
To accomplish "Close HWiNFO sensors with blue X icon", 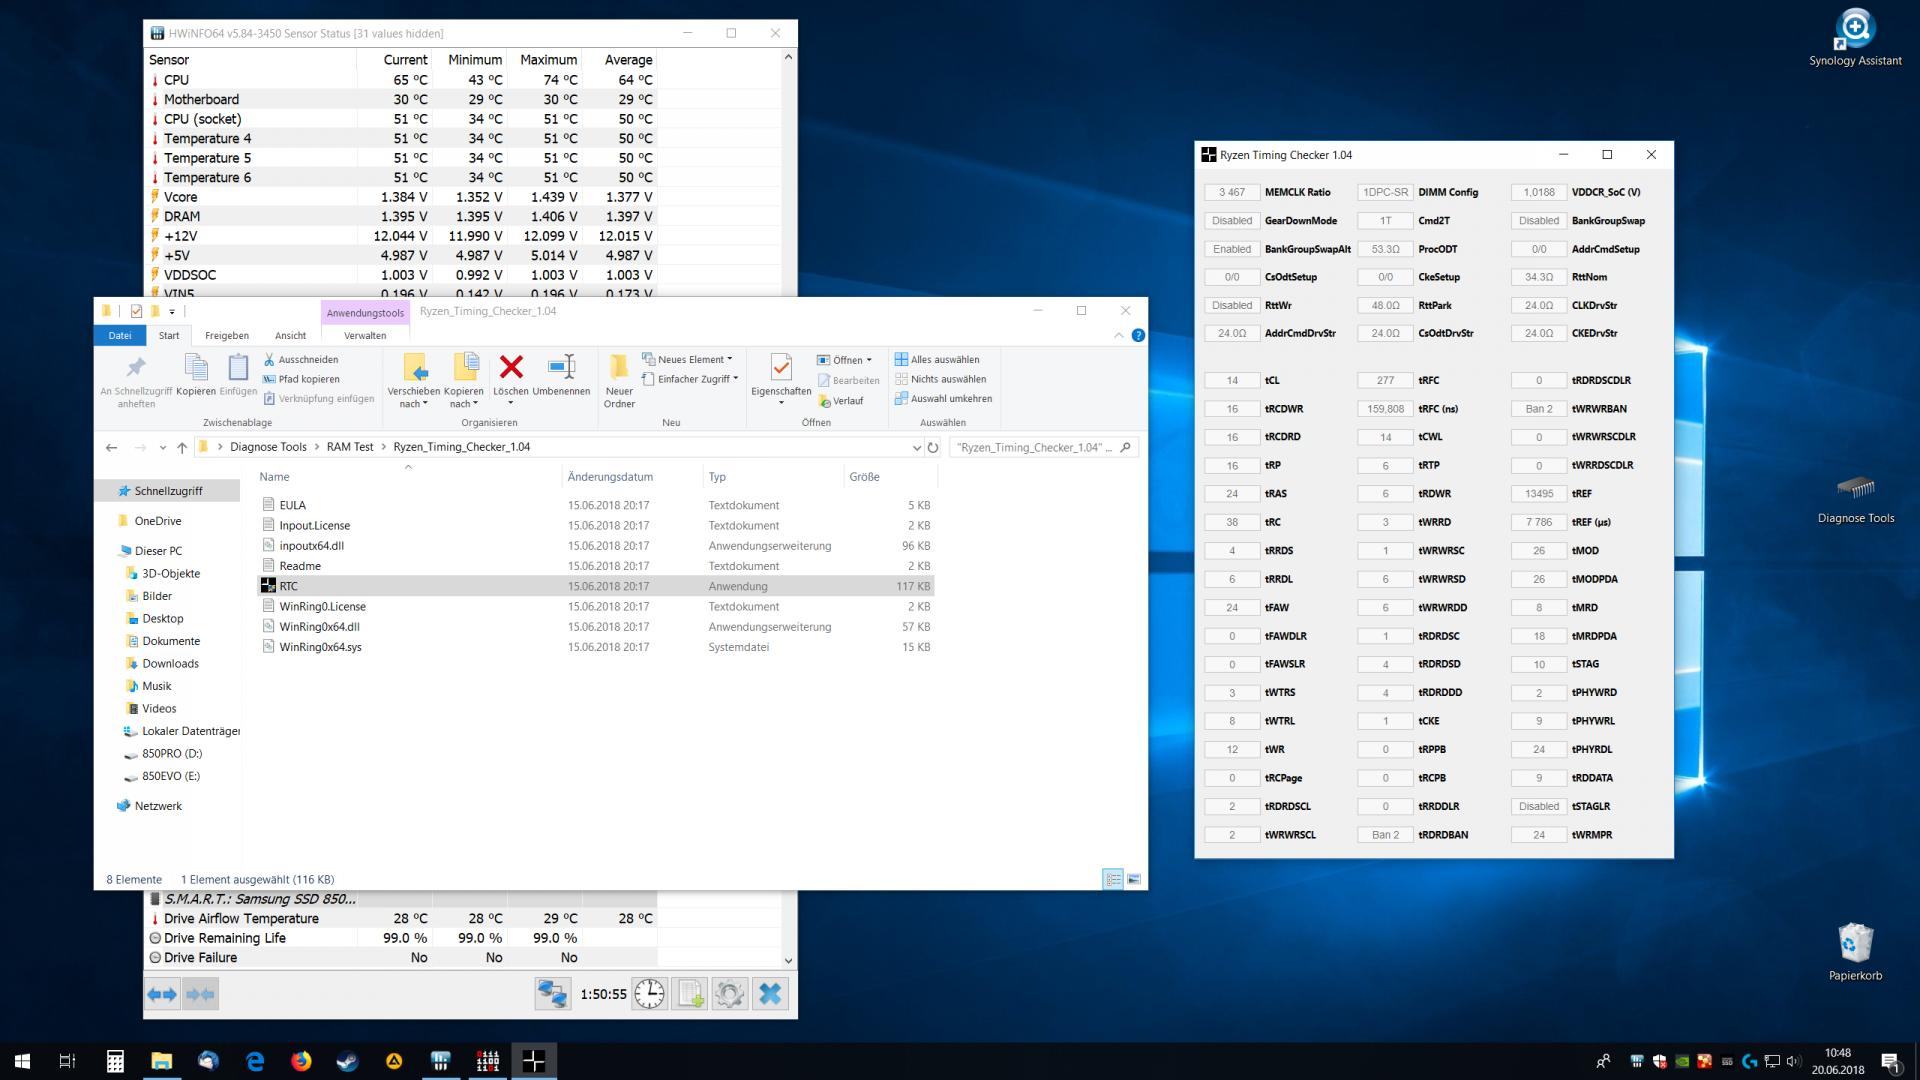I will click(770, 994).
